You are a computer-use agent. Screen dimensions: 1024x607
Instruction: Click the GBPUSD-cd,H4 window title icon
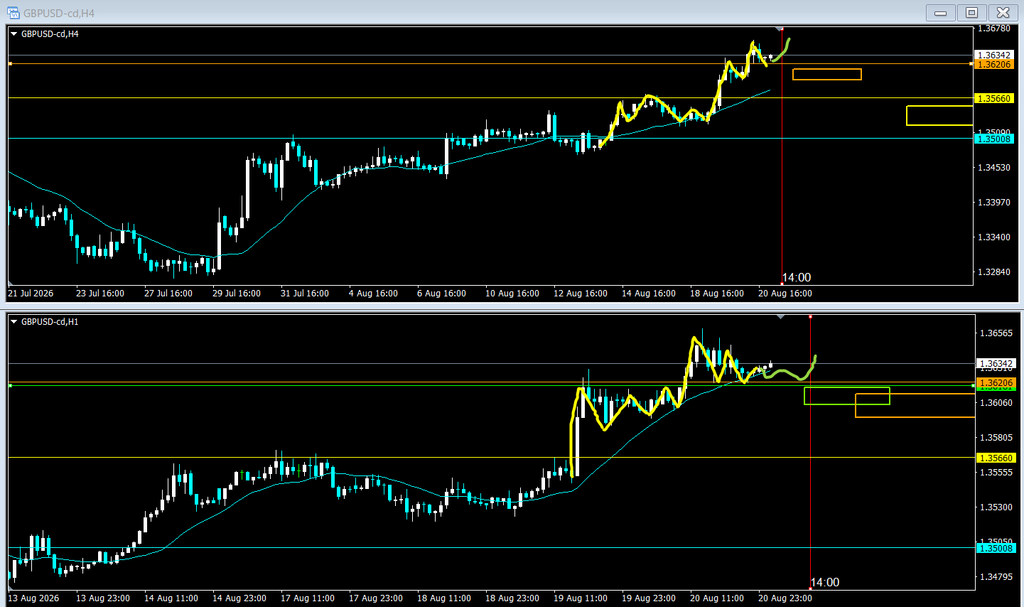tap(13, 12)
